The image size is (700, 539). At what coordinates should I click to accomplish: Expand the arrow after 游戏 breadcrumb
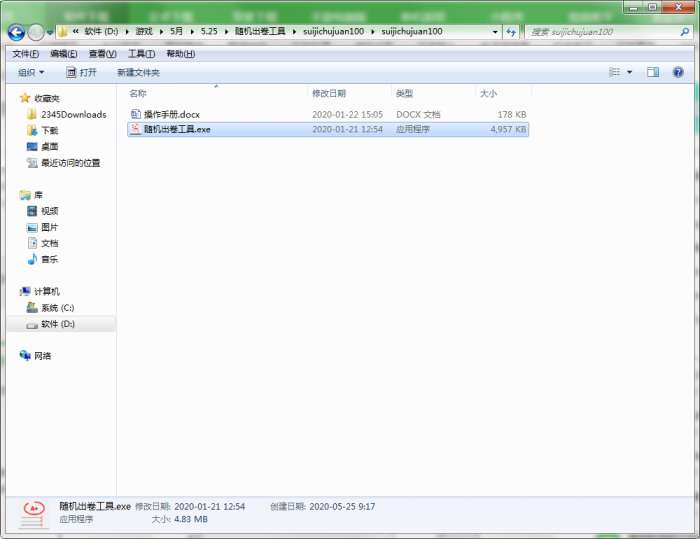point(161,32)
